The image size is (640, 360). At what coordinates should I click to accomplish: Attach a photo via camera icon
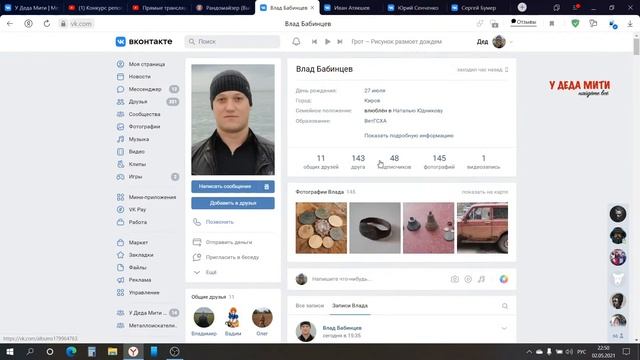(455, 279)
